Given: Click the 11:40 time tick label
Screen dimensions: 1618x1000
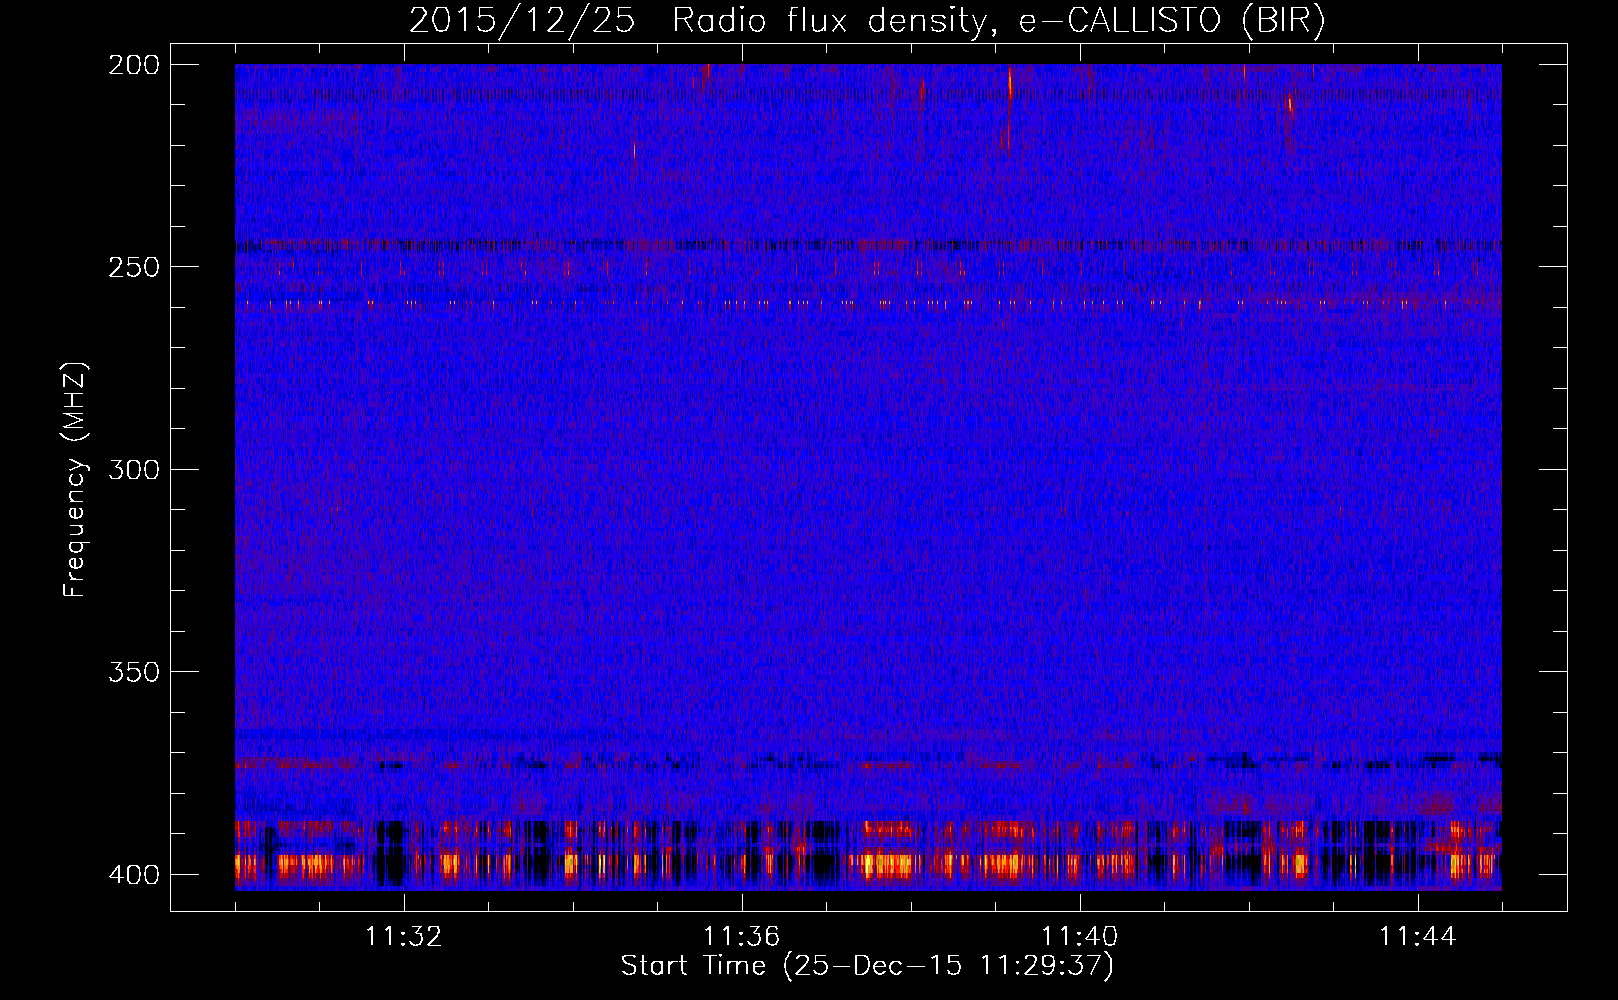Looking at the screenshot, I should 1080,937.
